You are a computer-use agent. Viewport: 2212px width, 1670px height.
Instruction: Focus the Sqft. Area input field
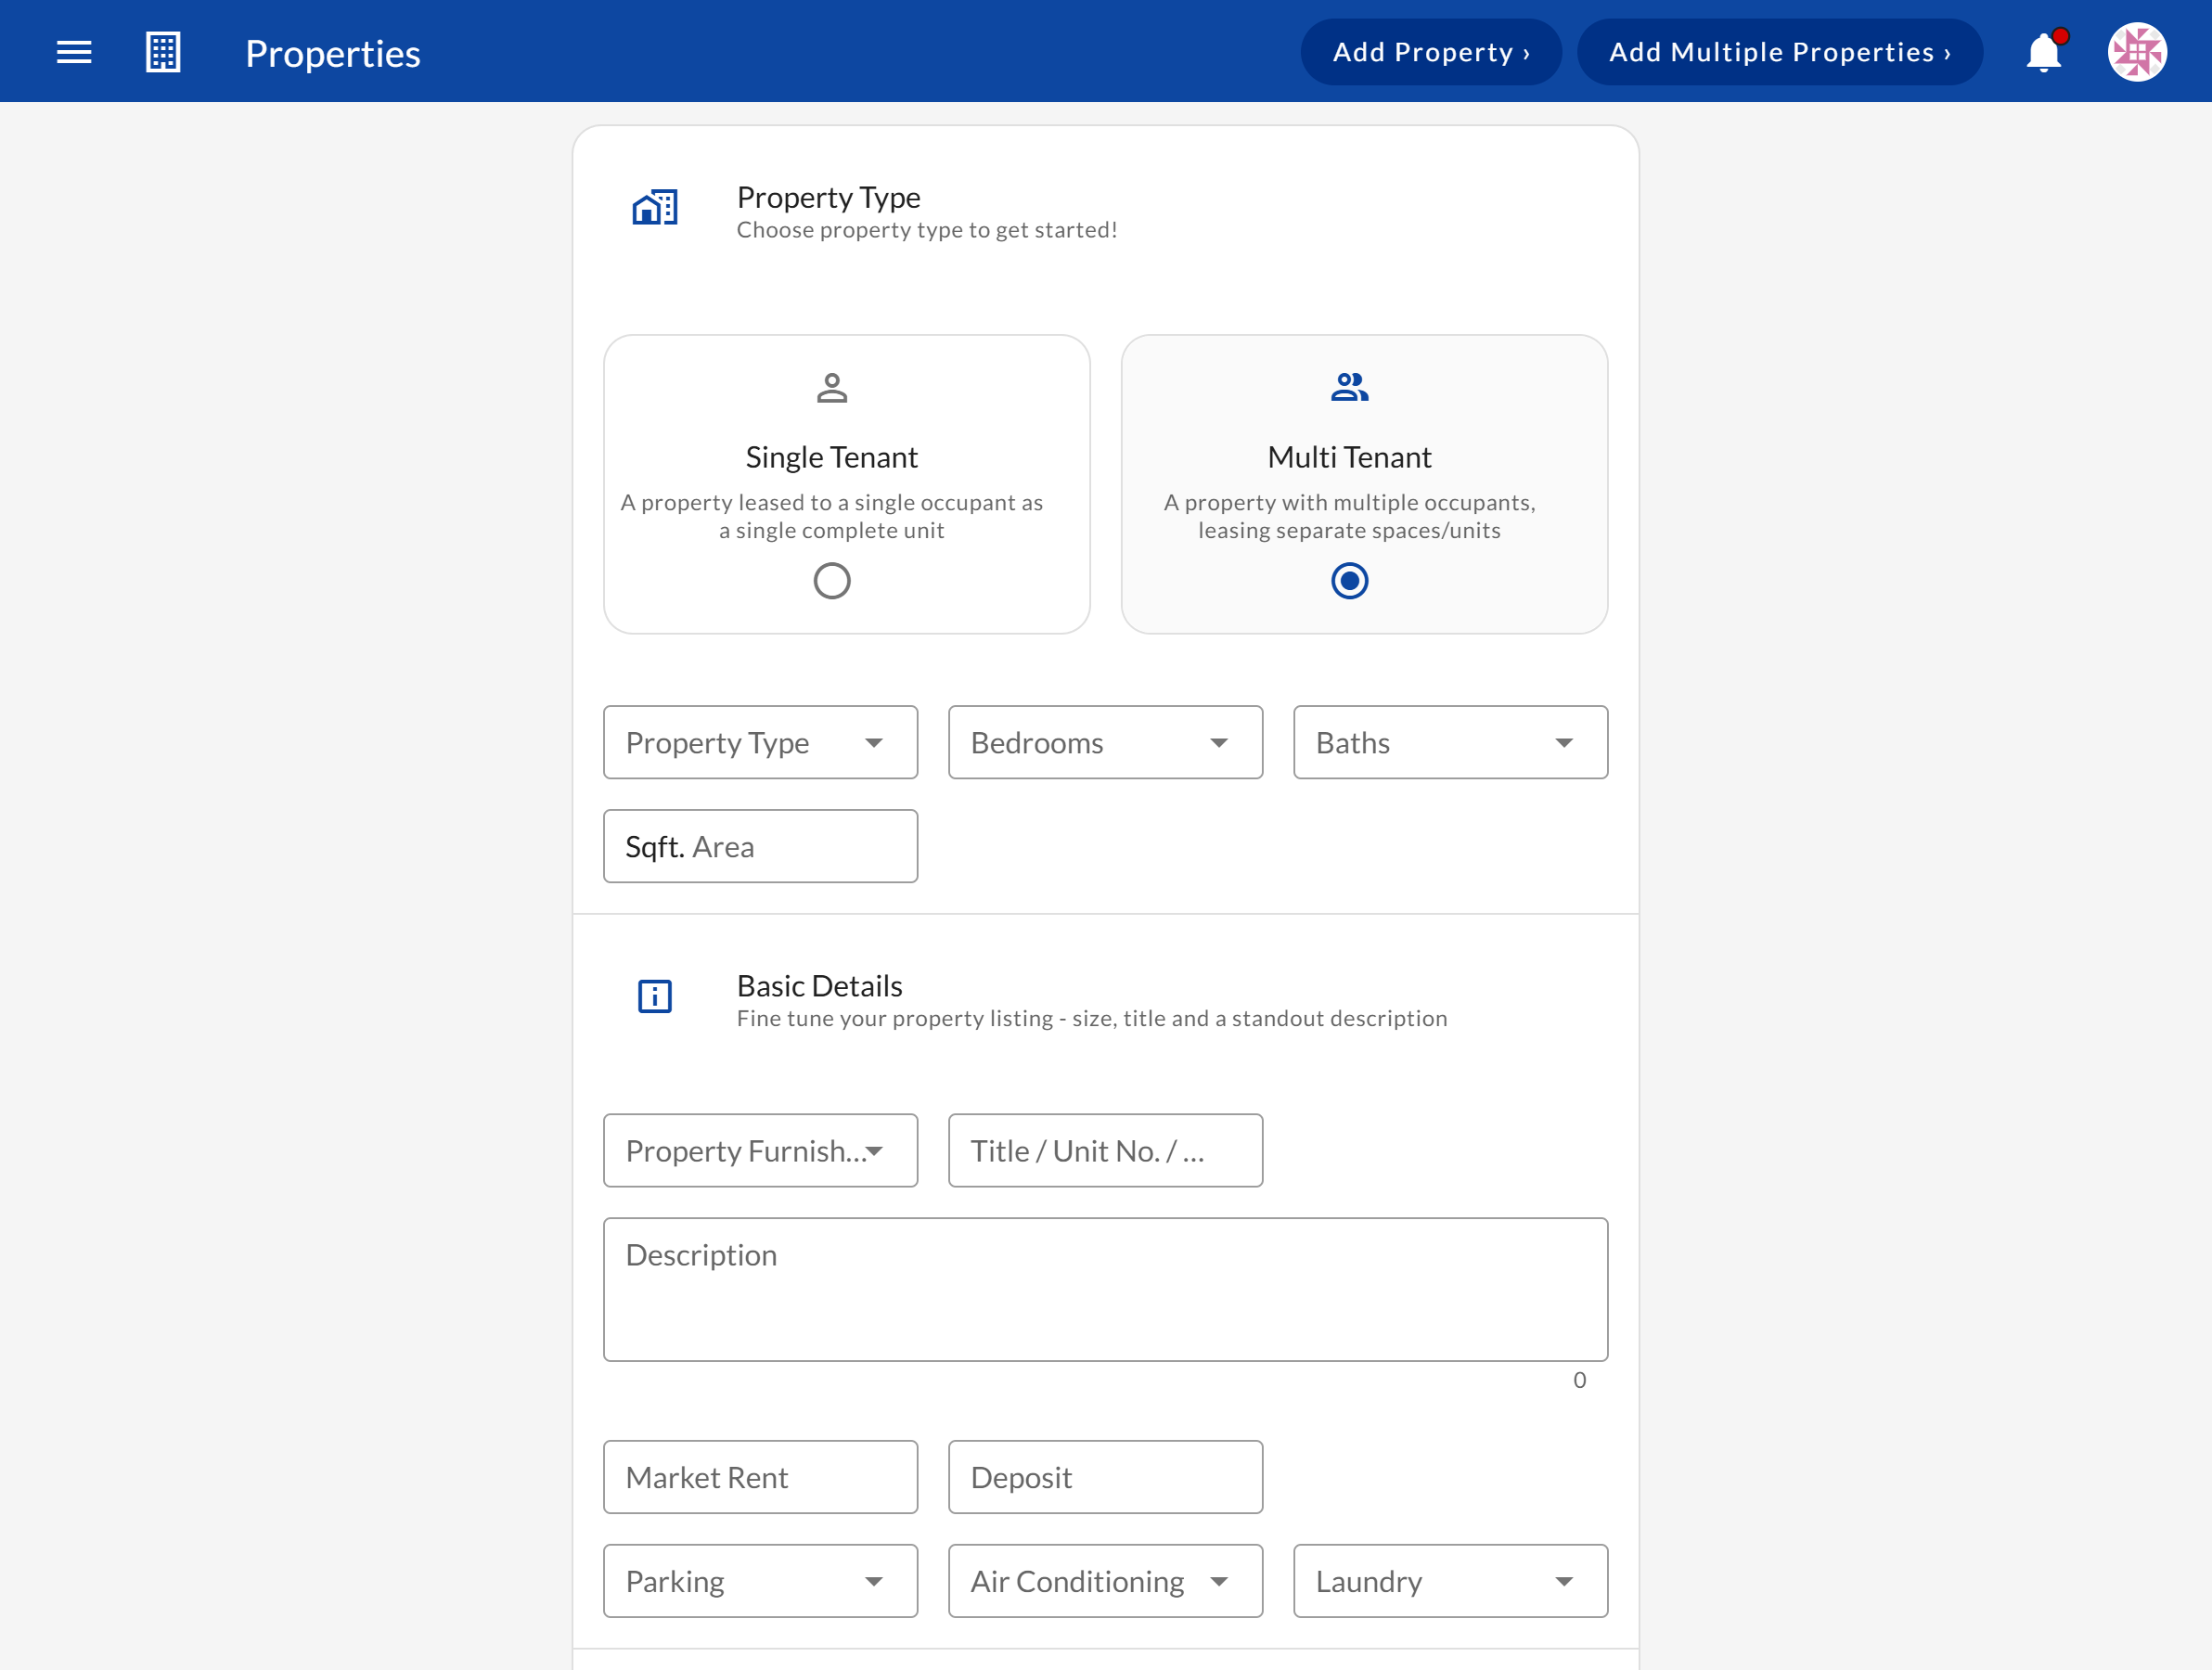point(760,846)
